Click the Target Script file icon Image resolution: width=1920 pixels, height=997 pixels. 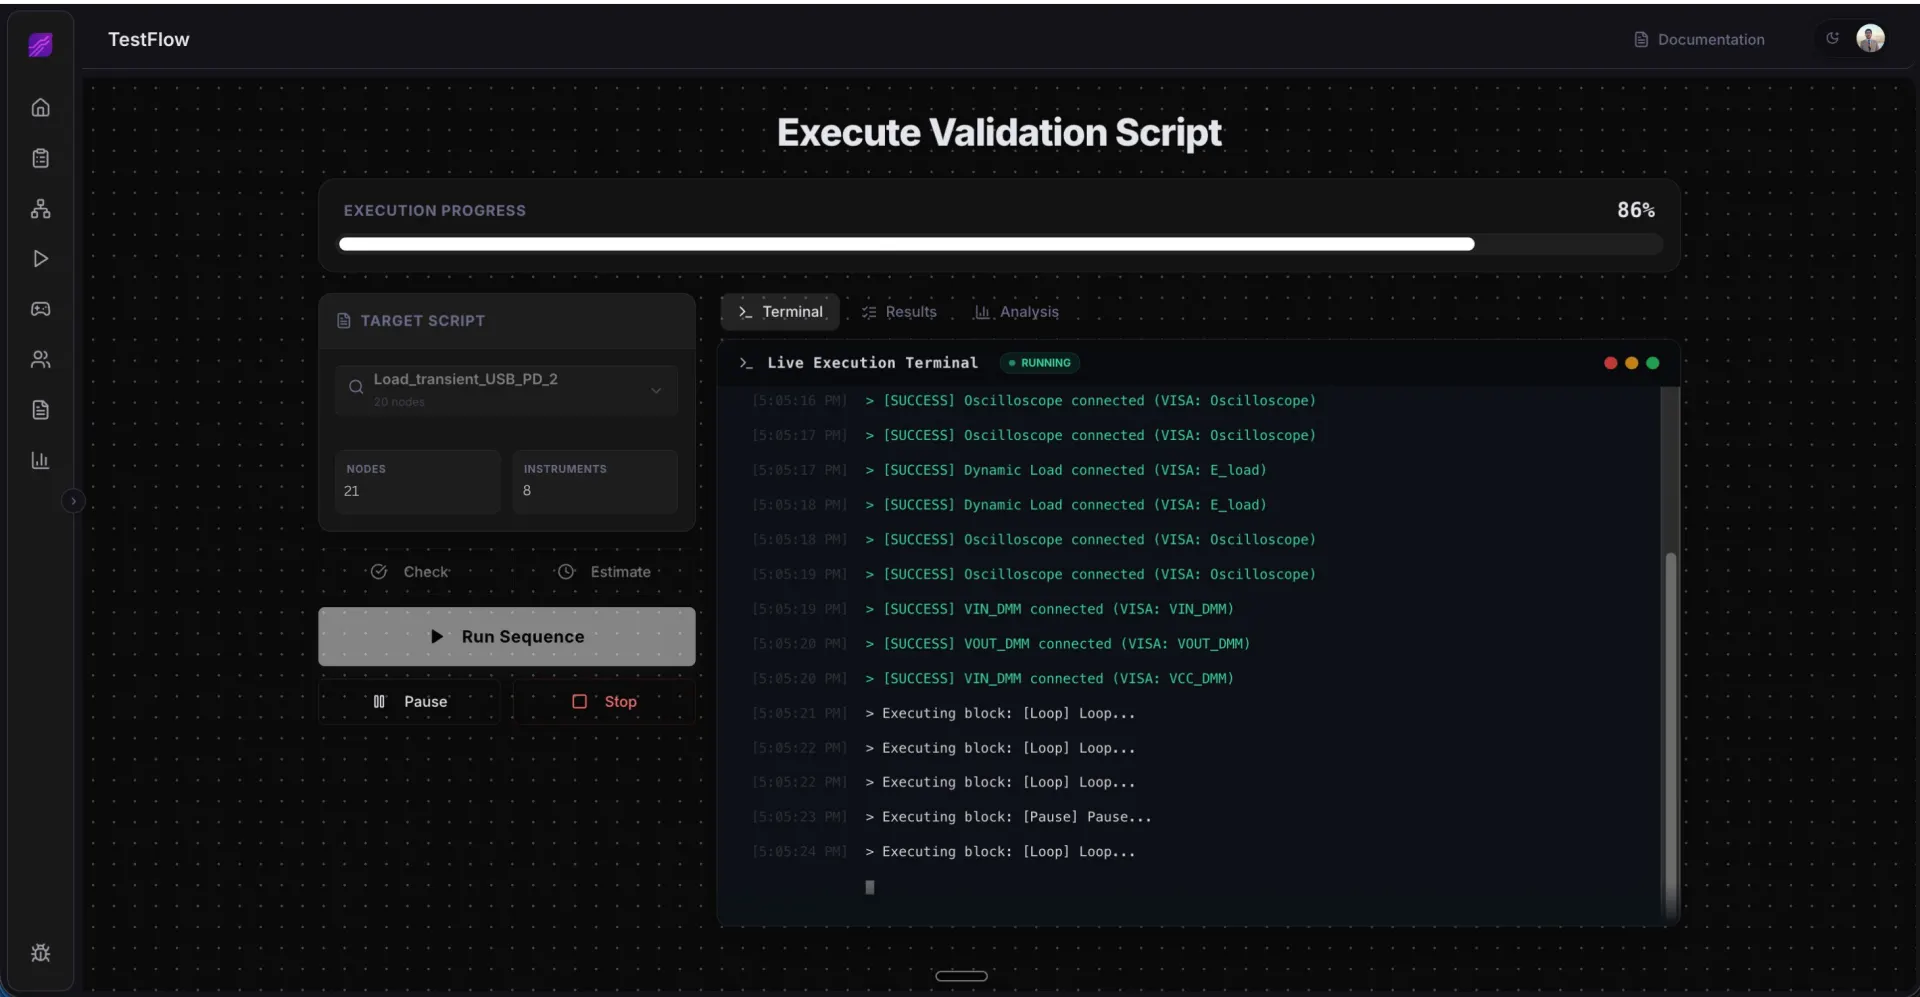pos(344,320)
